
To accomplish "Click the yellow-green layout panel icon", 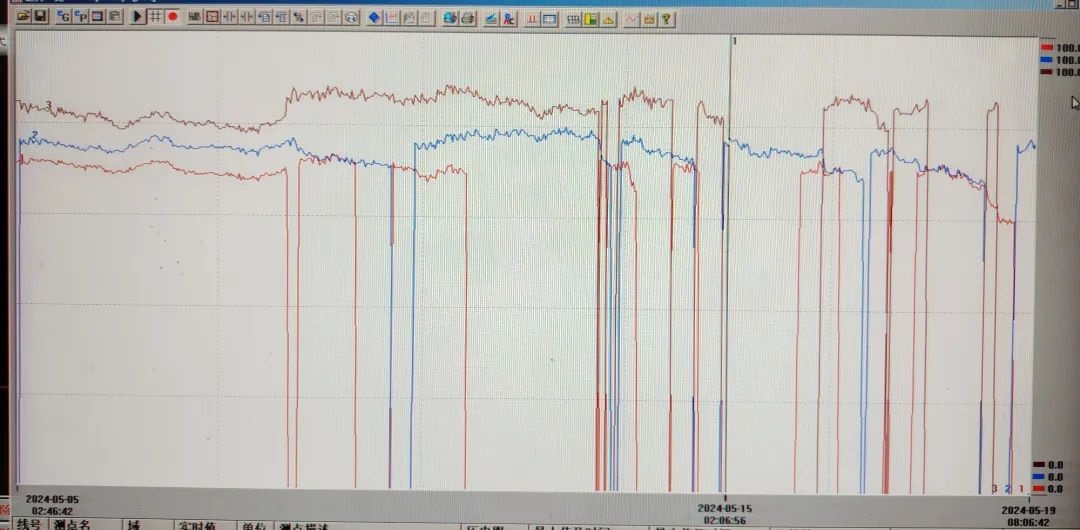I will coord(591,18).
